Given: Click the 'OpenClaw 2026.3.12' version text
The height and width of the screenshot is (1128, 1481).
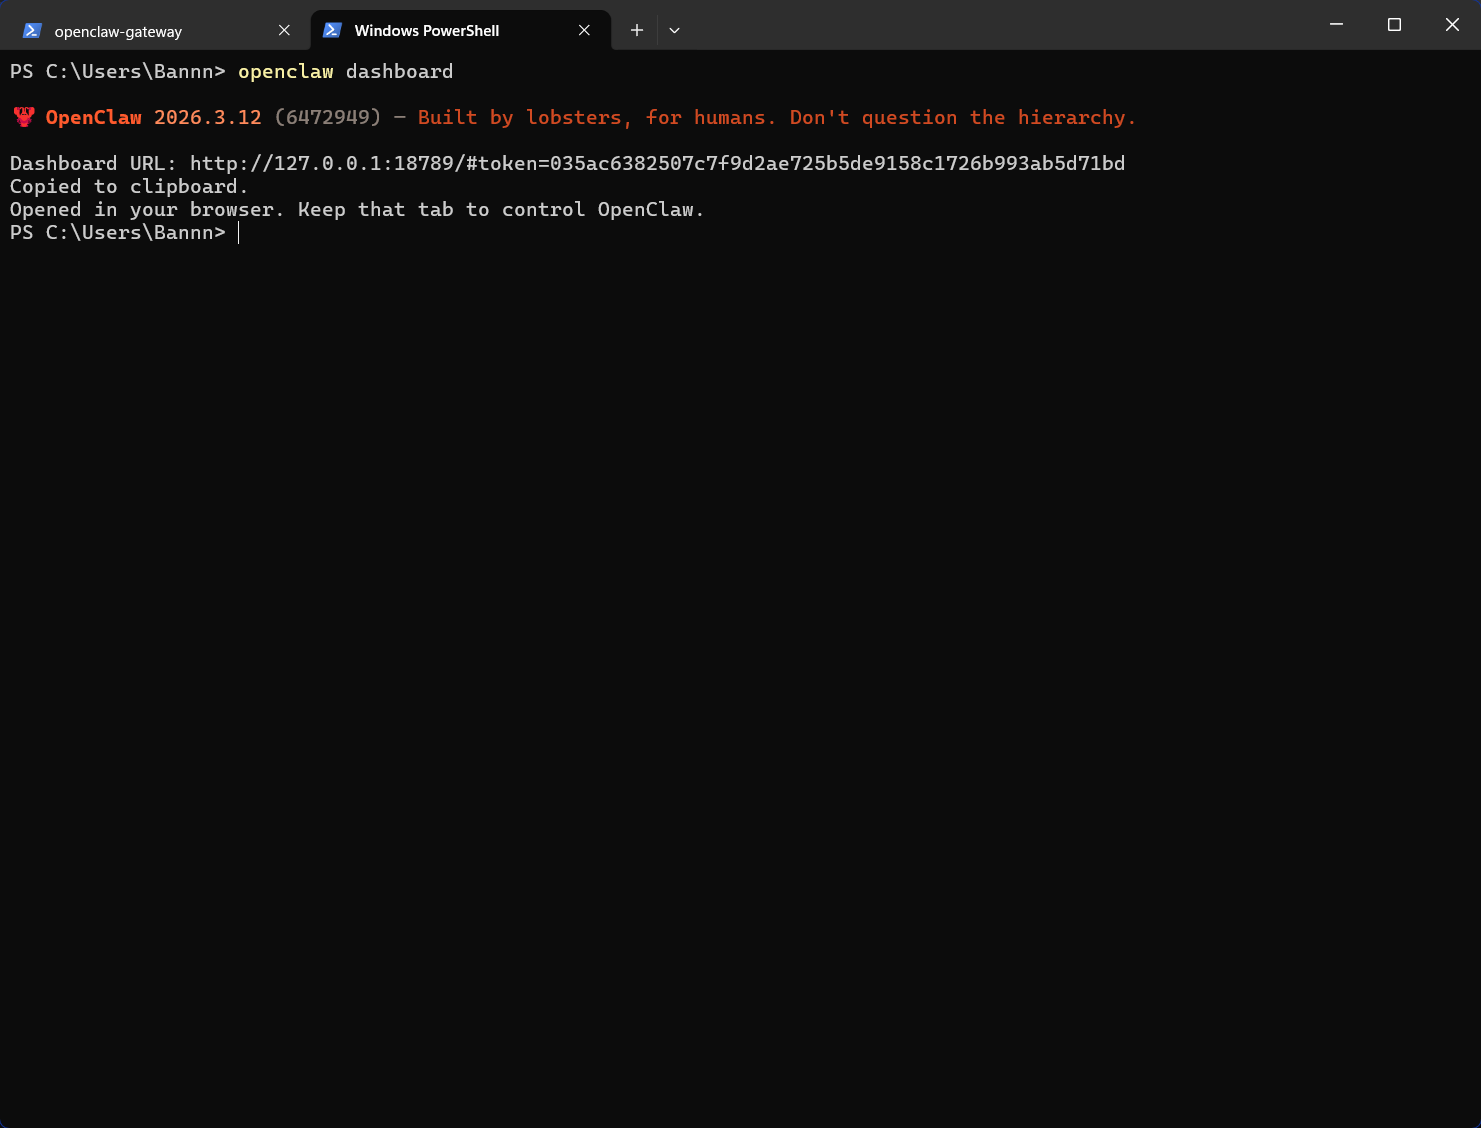Looking at the screenshot, I should (153, 117).
